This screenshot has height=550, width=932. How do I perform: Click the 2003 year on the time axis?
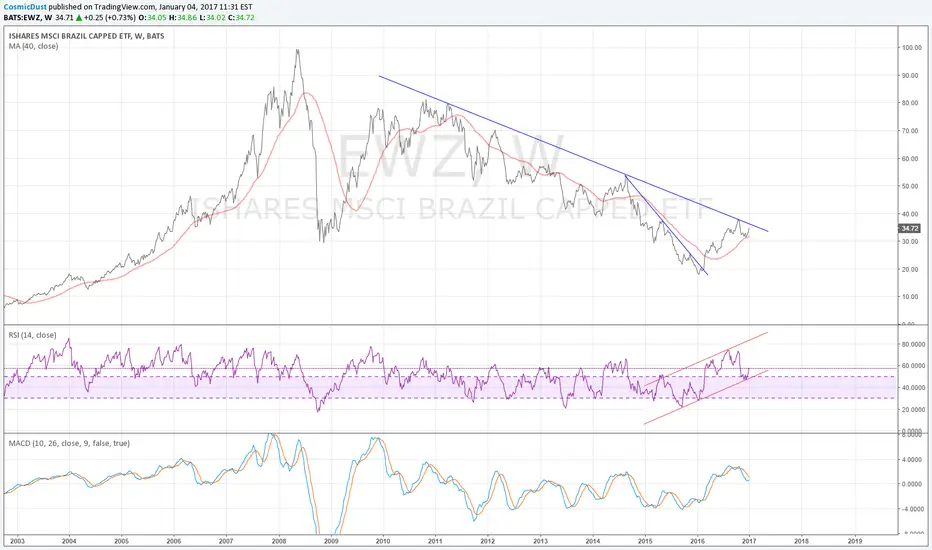(17, 541)
